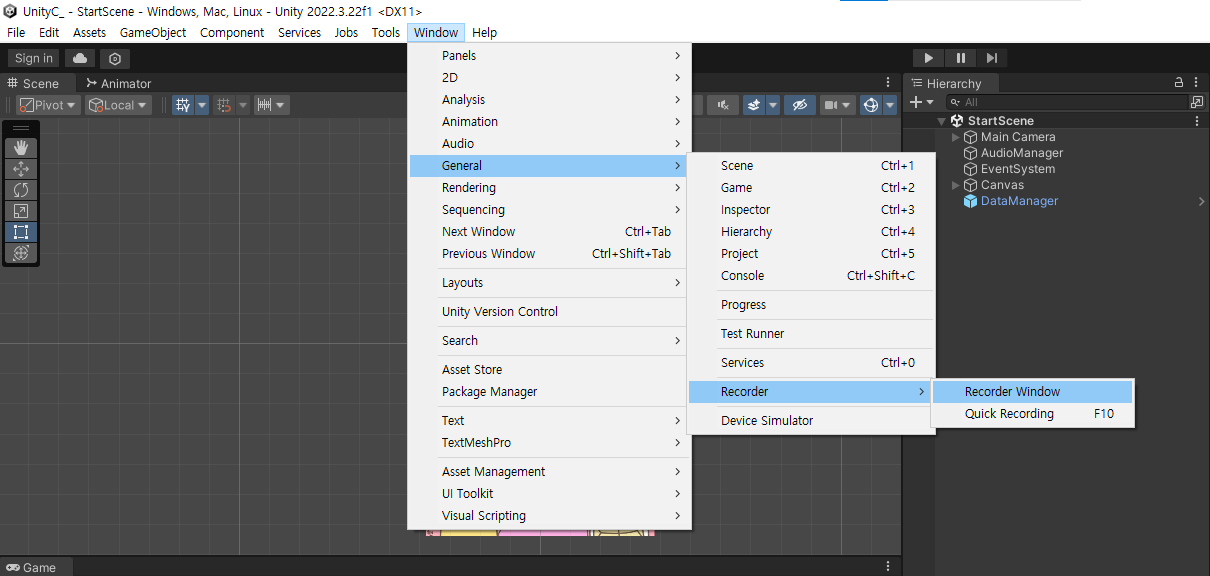The image size is (1210, 576).
Task: Open the StartScene row options menu
Action: 1198,121
